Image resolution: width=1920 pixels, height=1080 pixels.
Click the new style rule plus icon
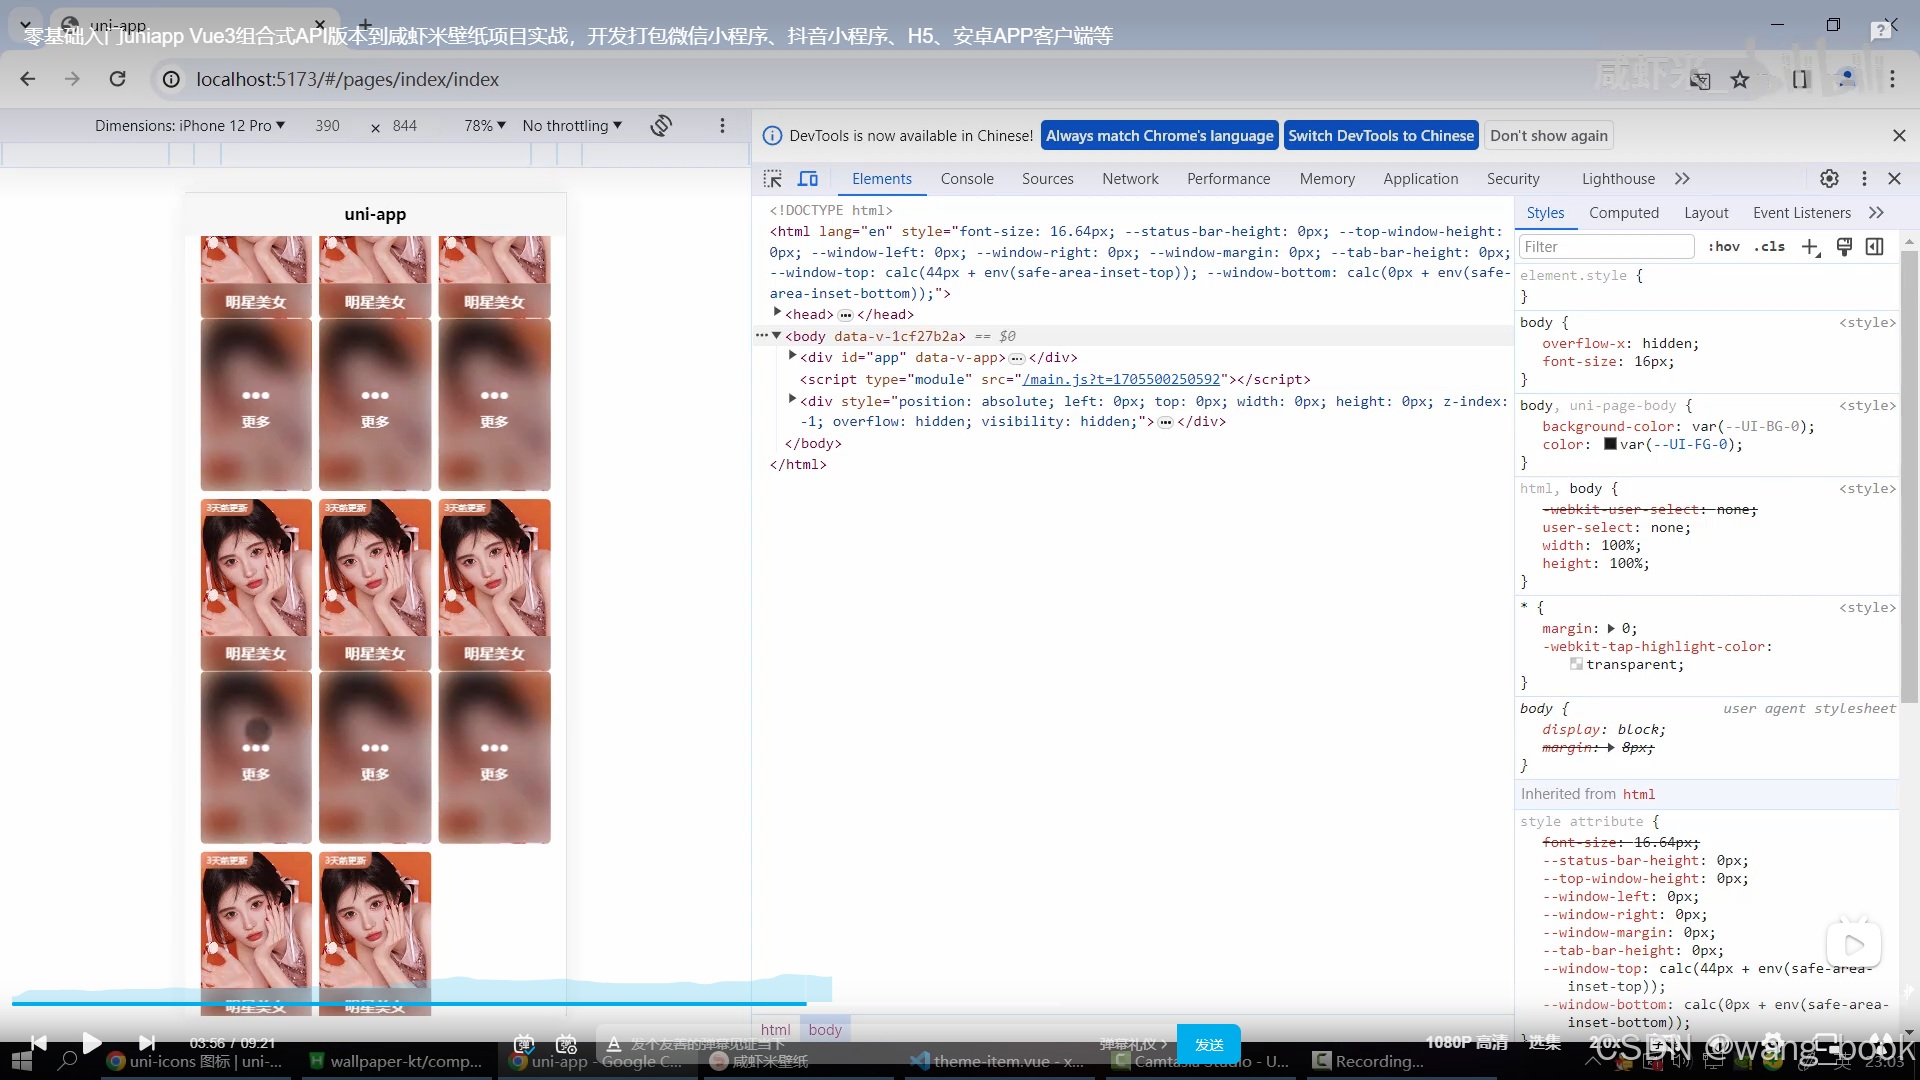tap(1811, 247)
